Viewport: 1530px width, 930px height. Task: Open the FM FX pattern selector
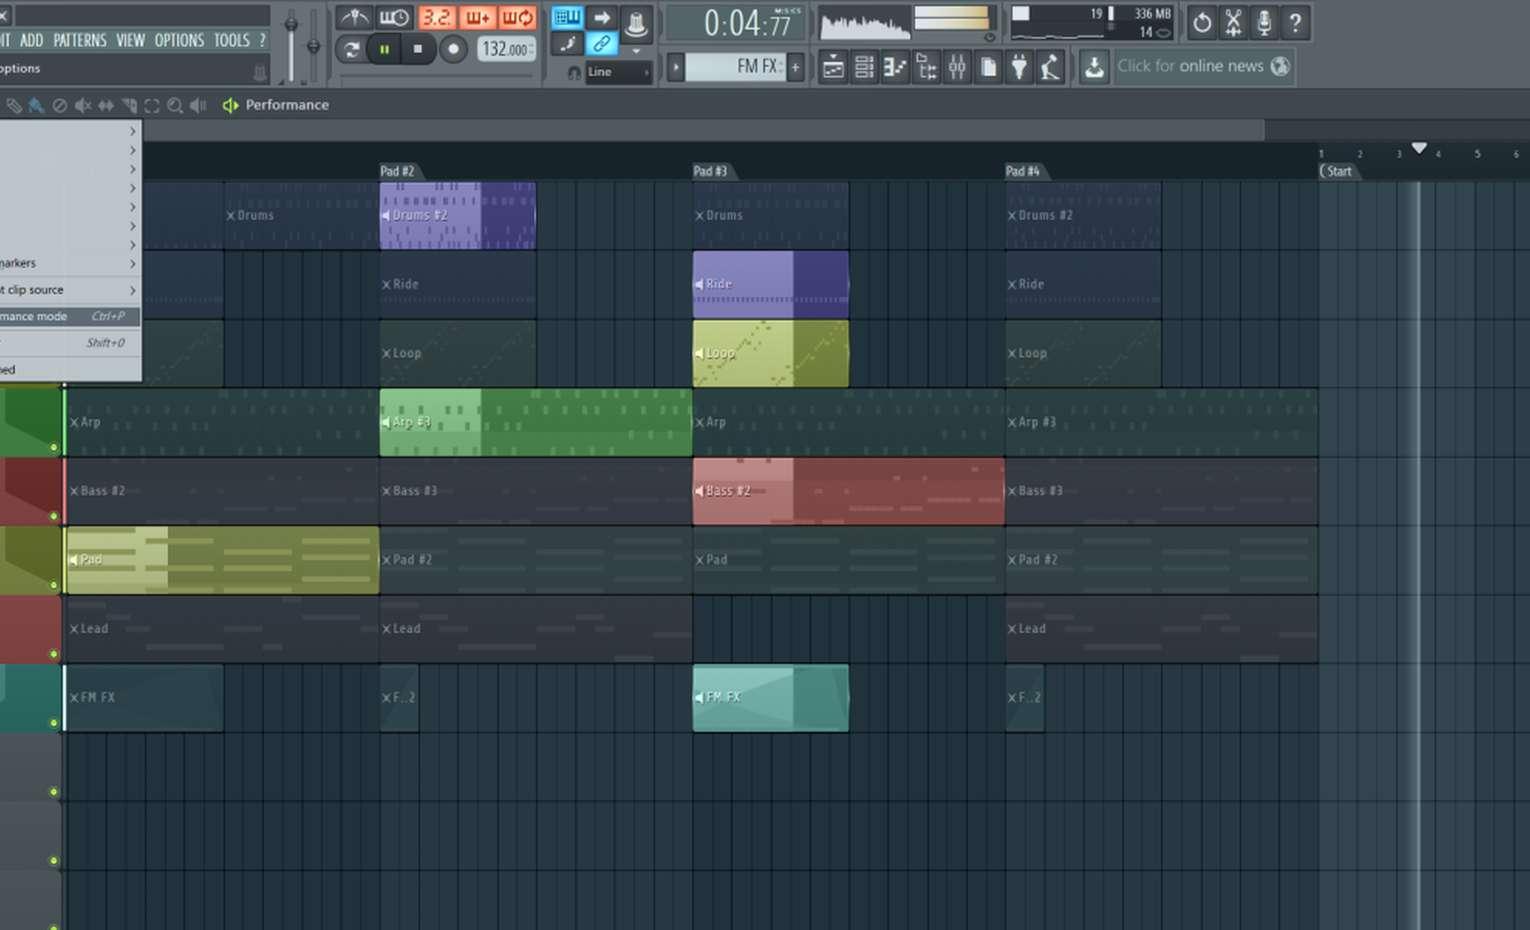(736, 67)
